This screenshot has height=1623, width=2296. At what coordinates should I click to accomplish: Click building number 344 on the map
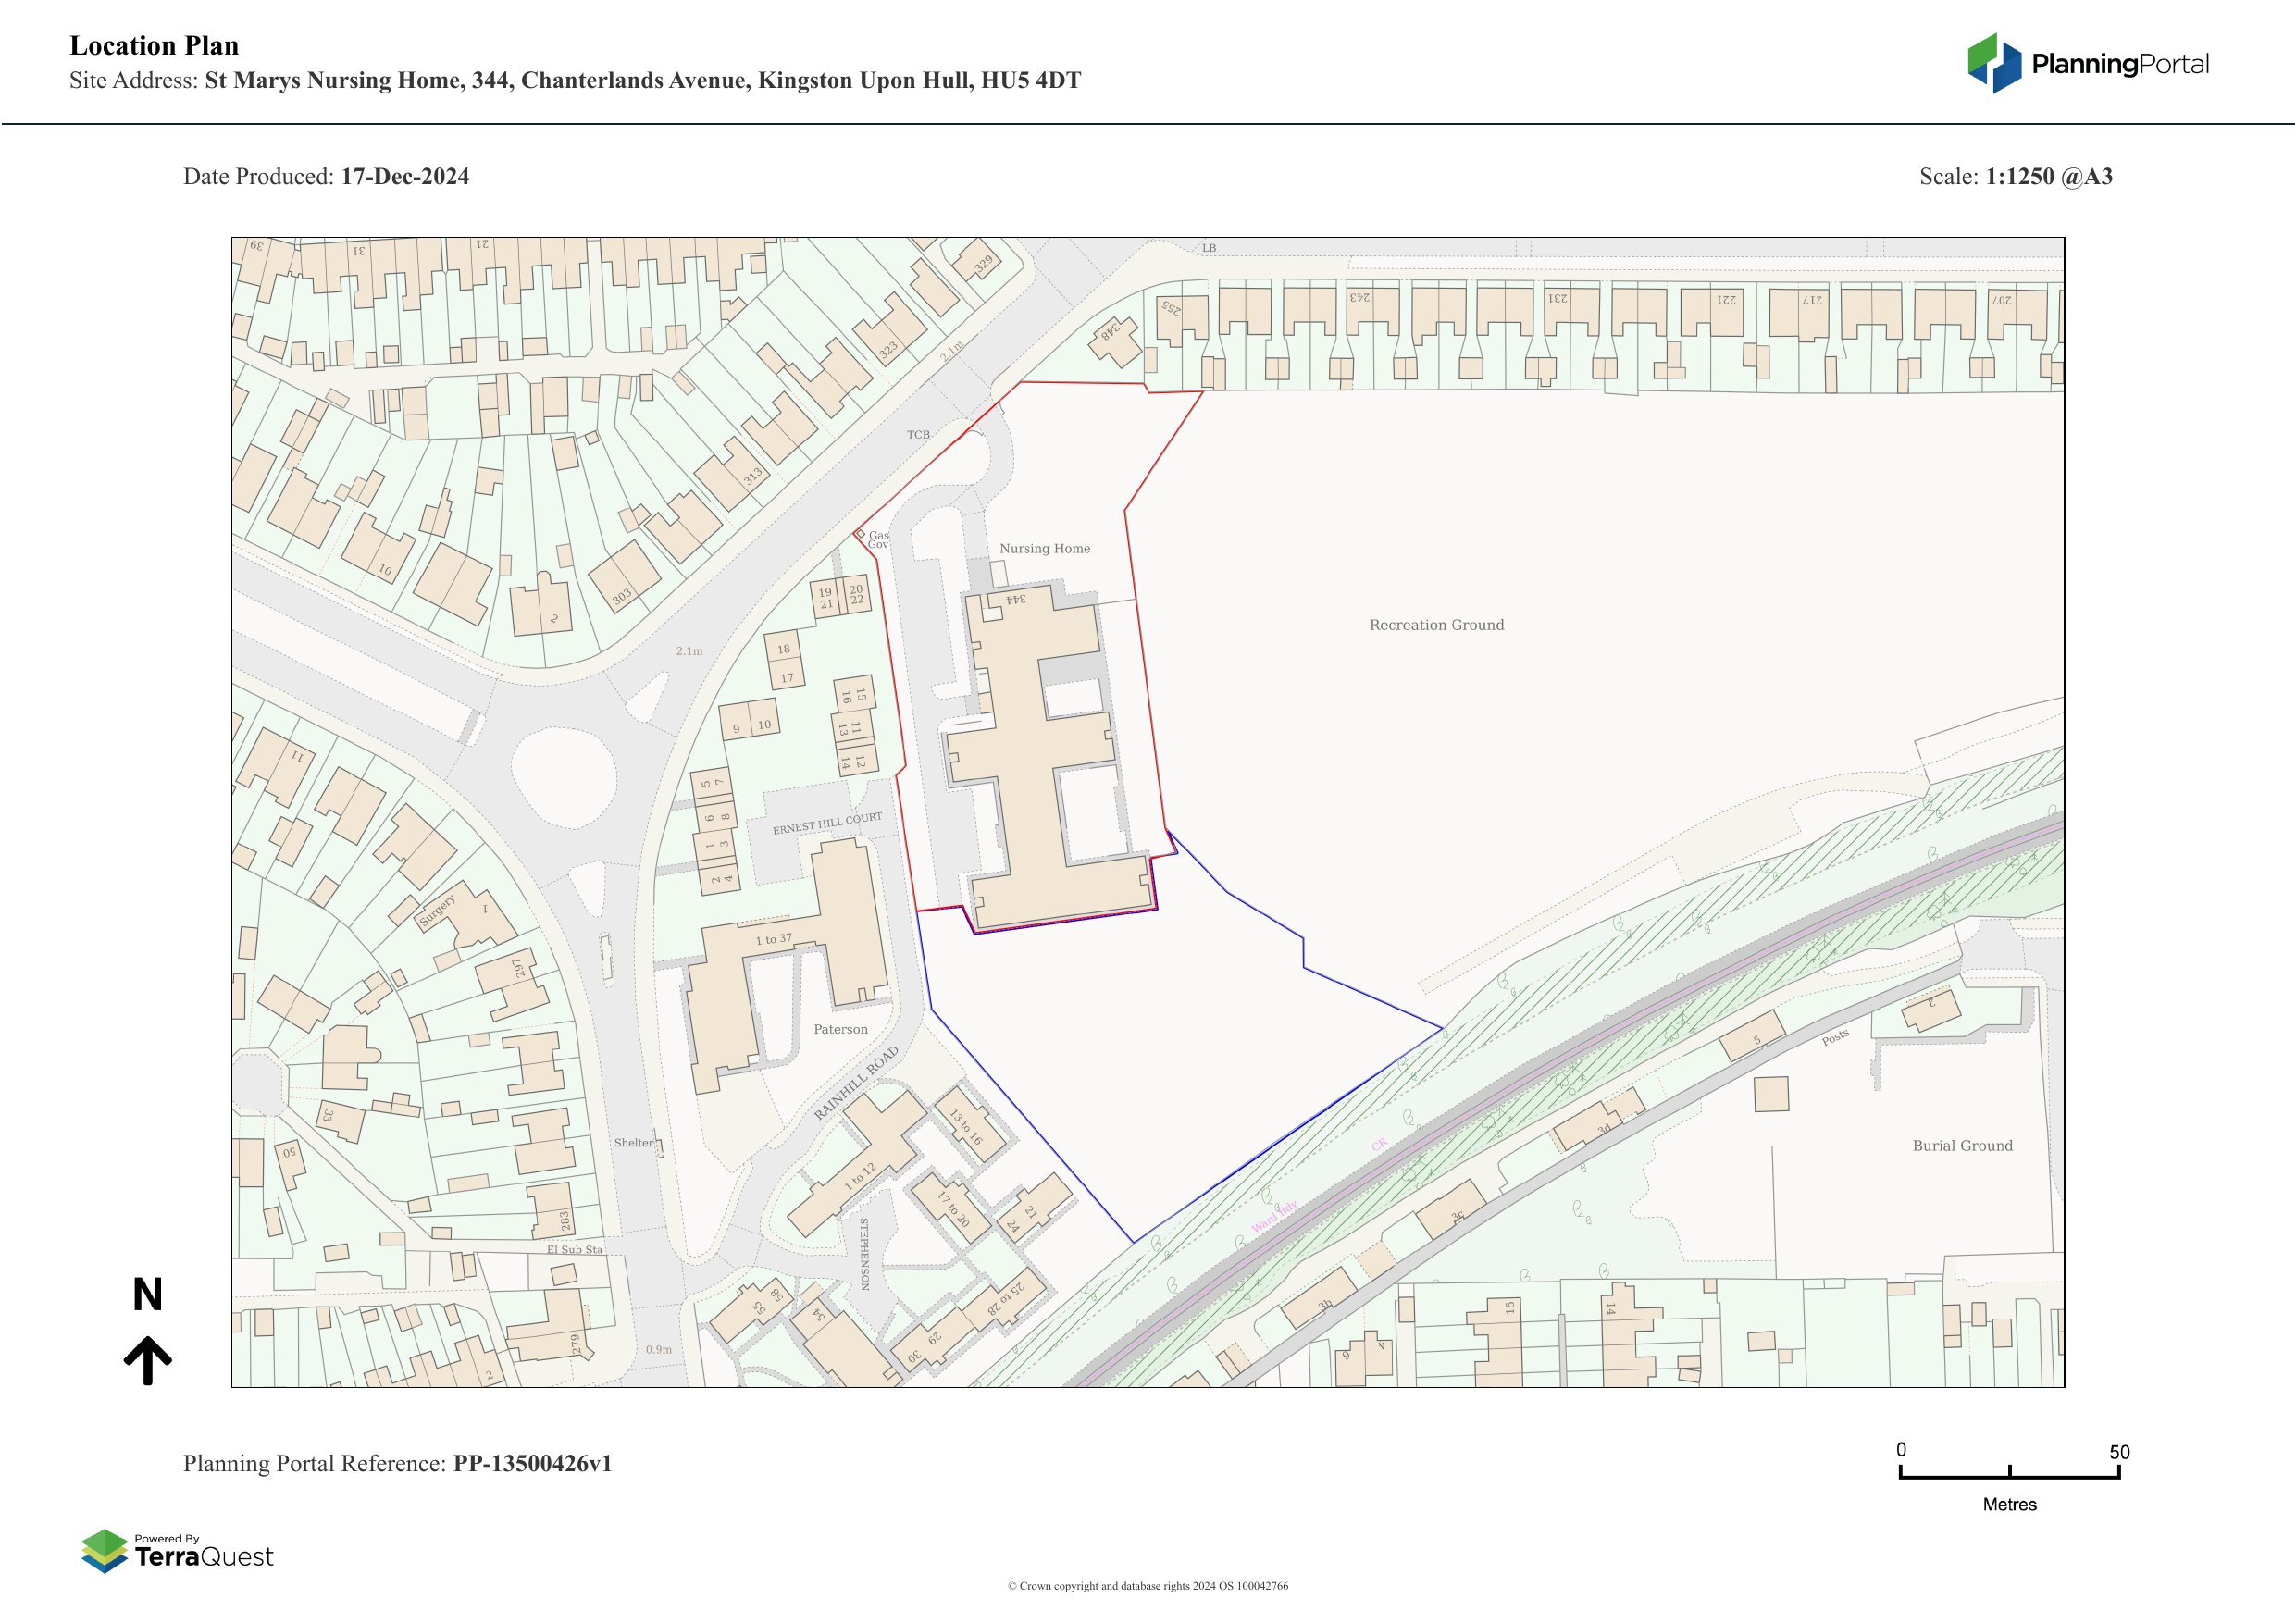(1015, 599)
